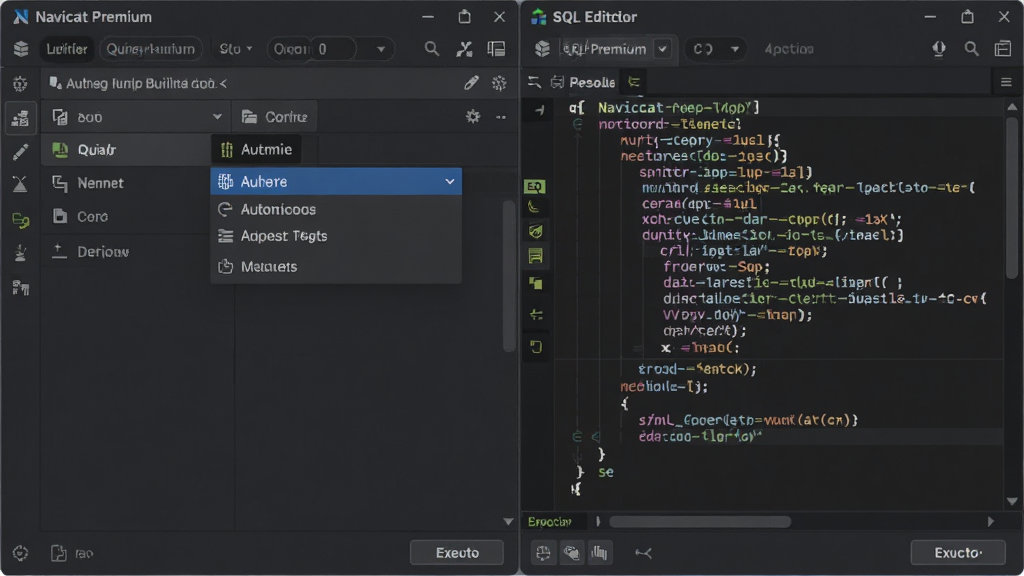Click the vertical scrollbar of the code editor
The image size is (1024, 576).
(1012, 196)
